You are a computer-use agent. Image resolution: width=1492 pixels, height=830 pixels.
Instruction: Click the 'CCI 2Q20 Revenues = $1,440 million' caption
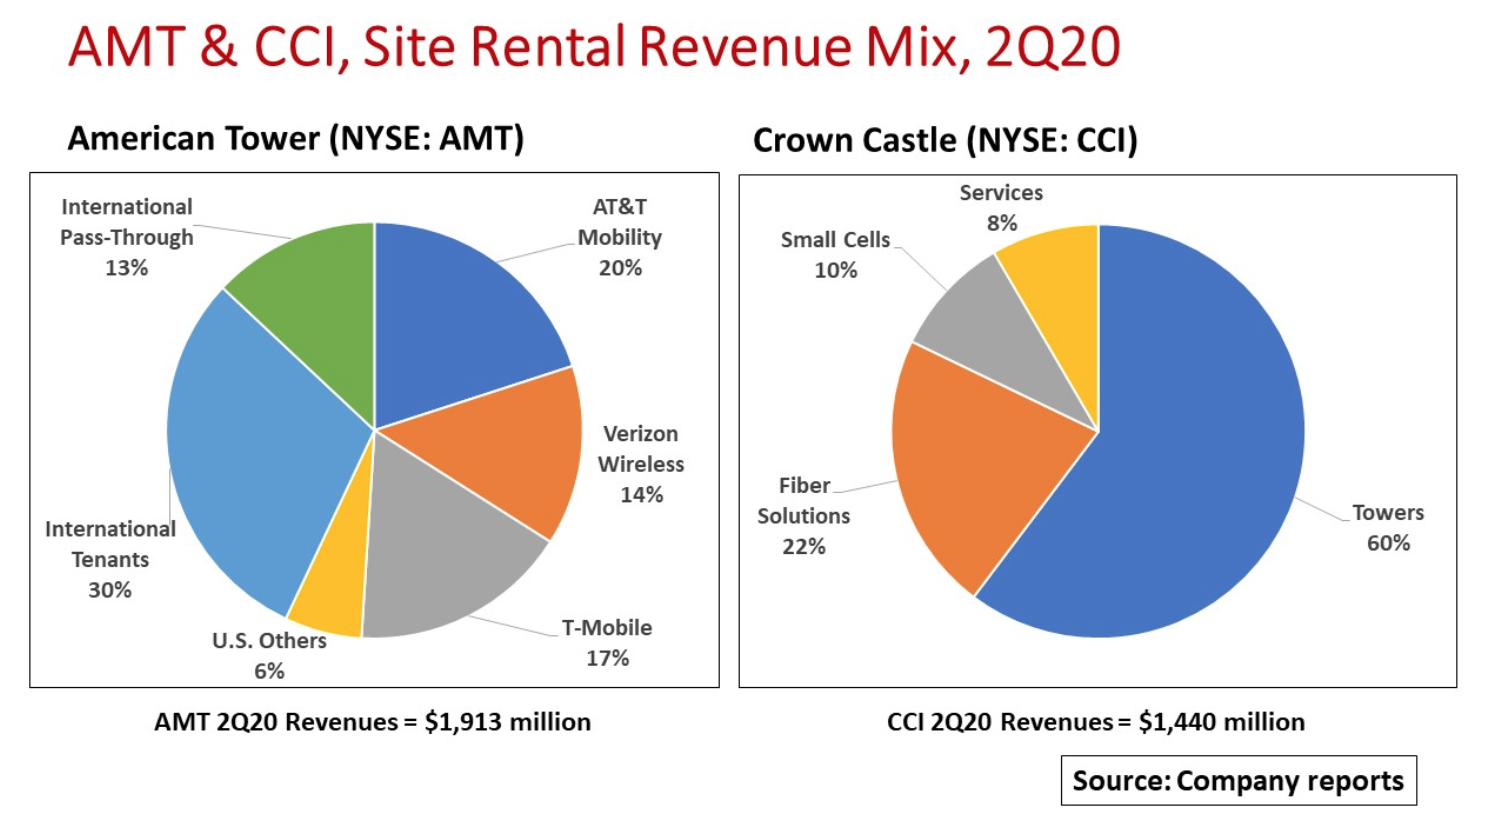[1096, 722]
